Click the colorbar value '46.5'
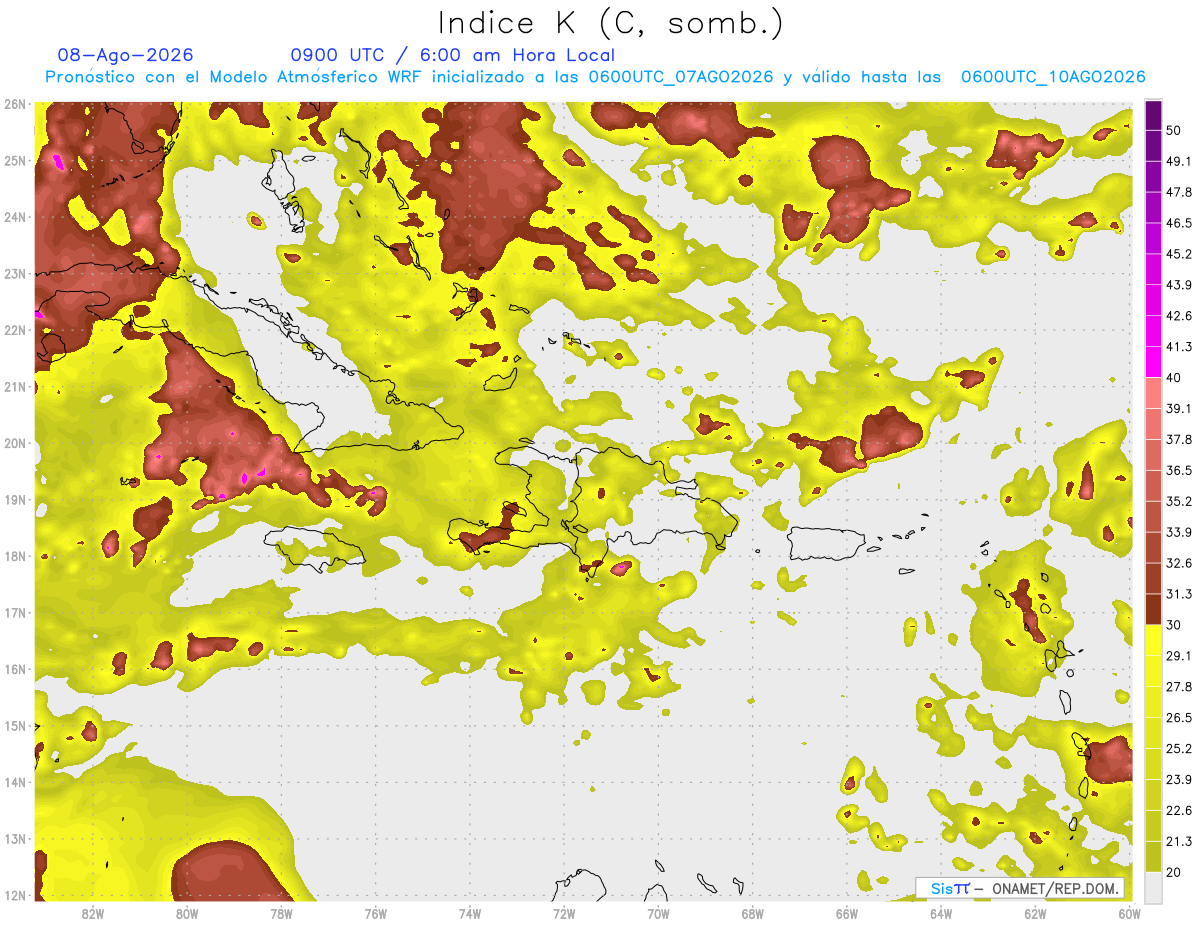Viewport: 1200px width, 927px height. pyautogui.click(x=1179, y=223)
